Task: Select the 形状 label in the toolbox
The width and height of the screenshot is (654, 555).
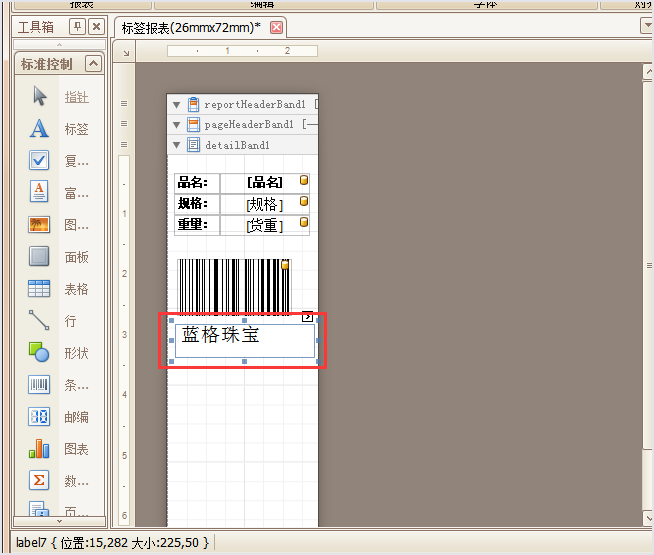Action: coord(76,353)
